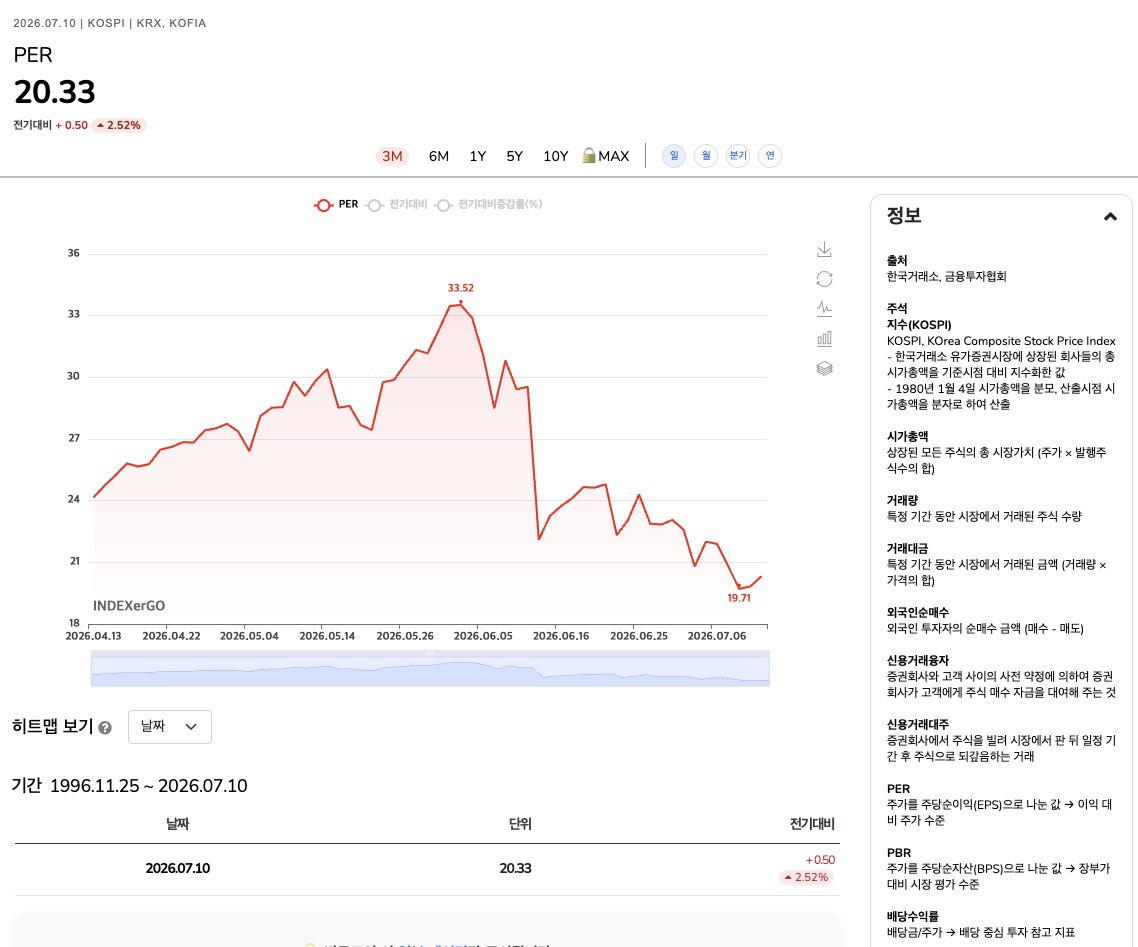Toggle the PER series legend
This screenshot has width=1138, height=947.
pyautogui.click(x=336, y=205)
